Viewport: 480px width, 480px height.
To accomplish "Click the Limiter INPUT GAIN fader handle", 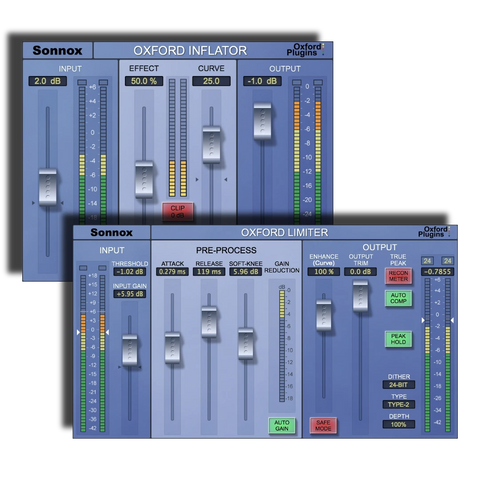I will 130,350.
